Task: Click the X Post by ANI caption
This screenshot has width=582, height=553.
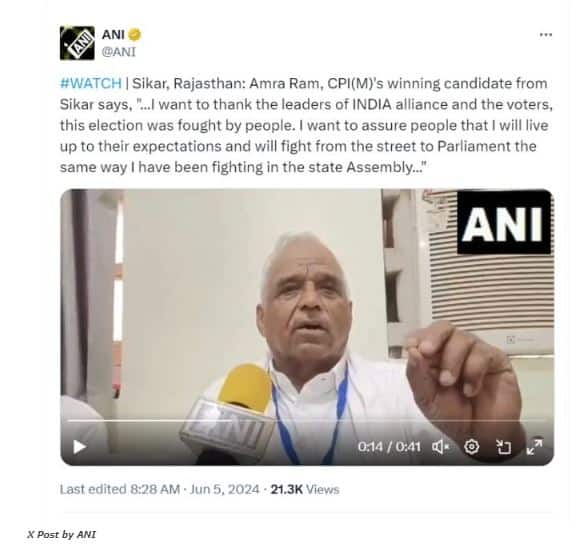Action: pyautogui.click(x=61, y=535)
